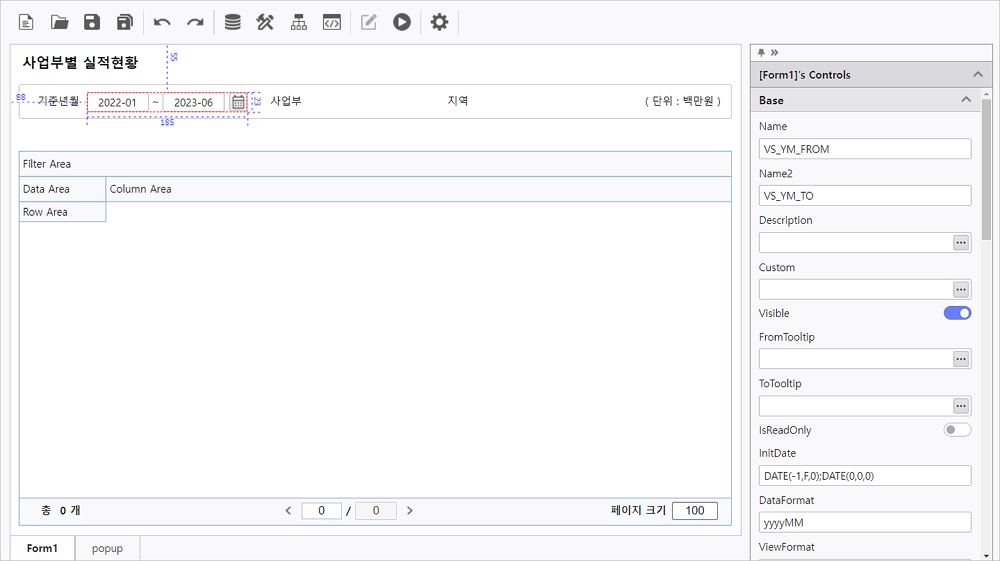Screen dimensions: 1000x561
Task: Open a file with the folder icon
Action: pyautogui.click(x=60, y=22)
